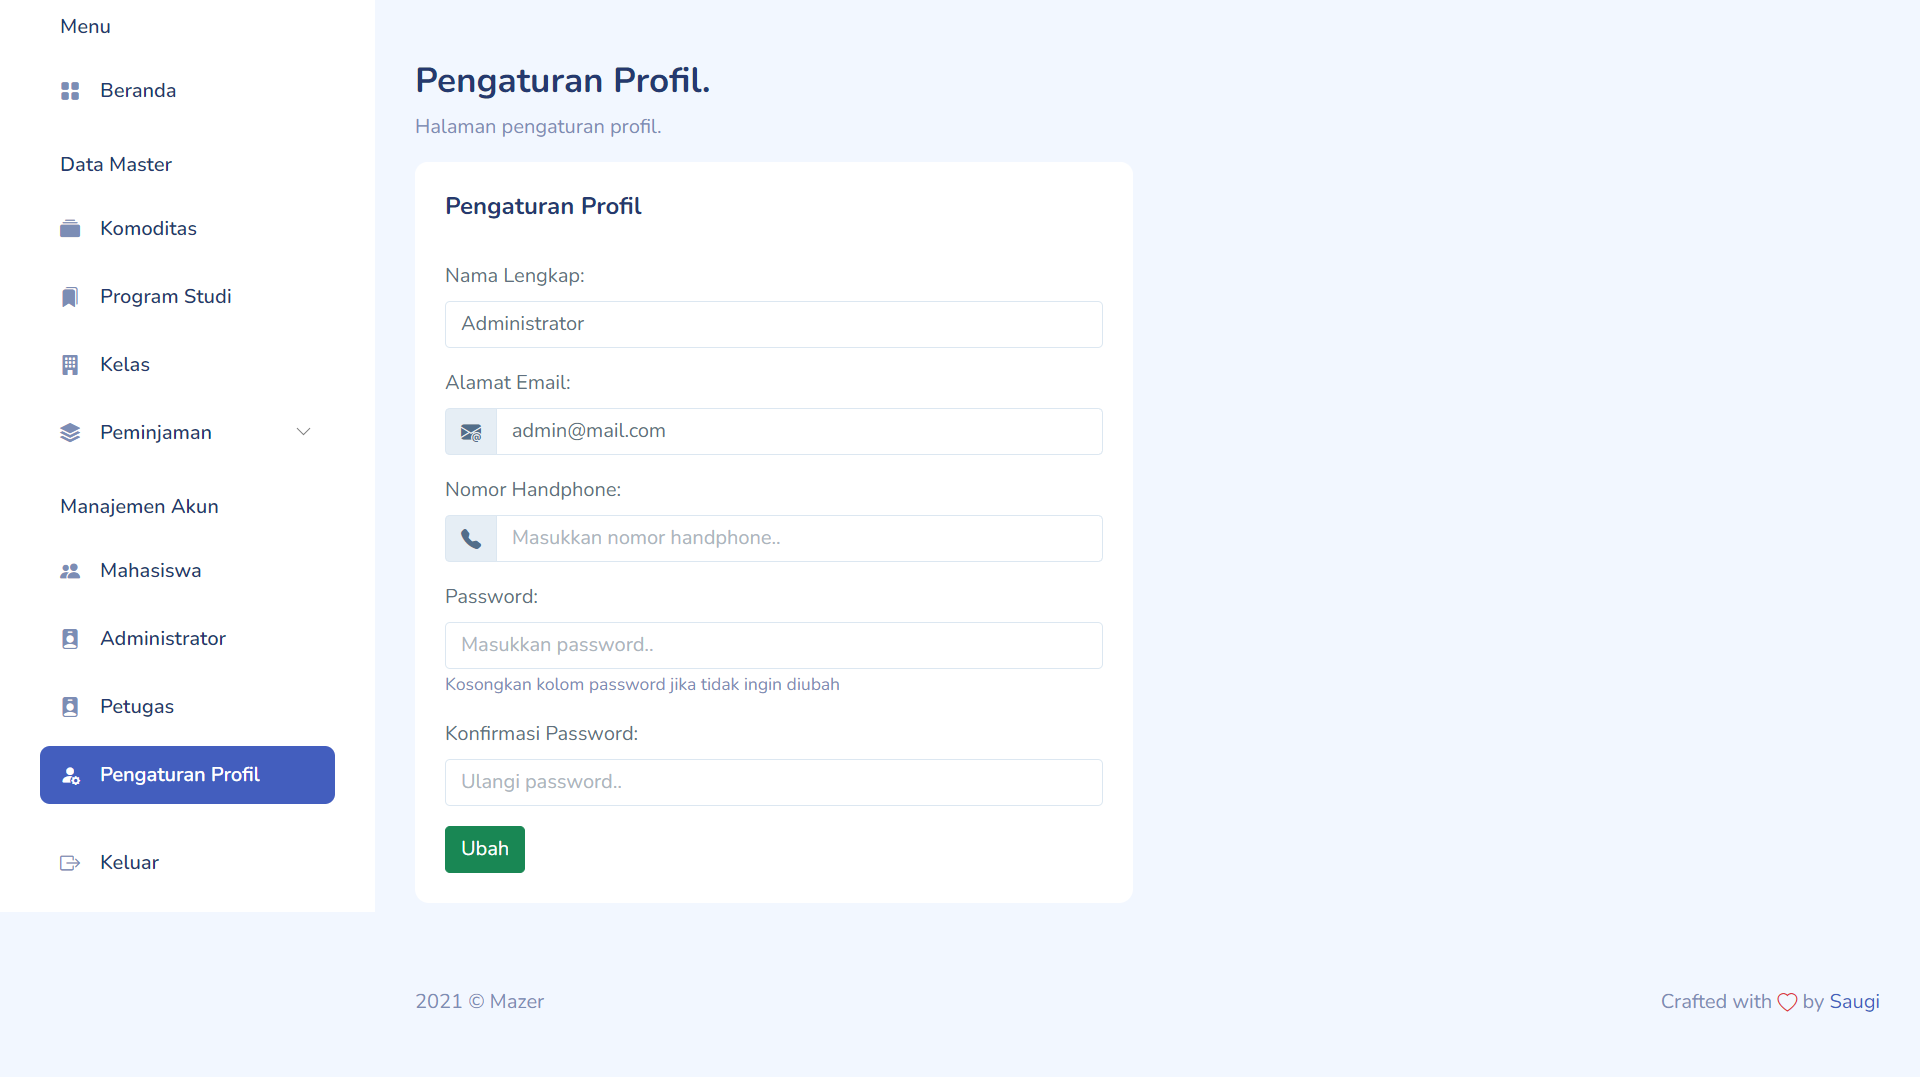Click the Masukkan password field

(x=774, y=646)
